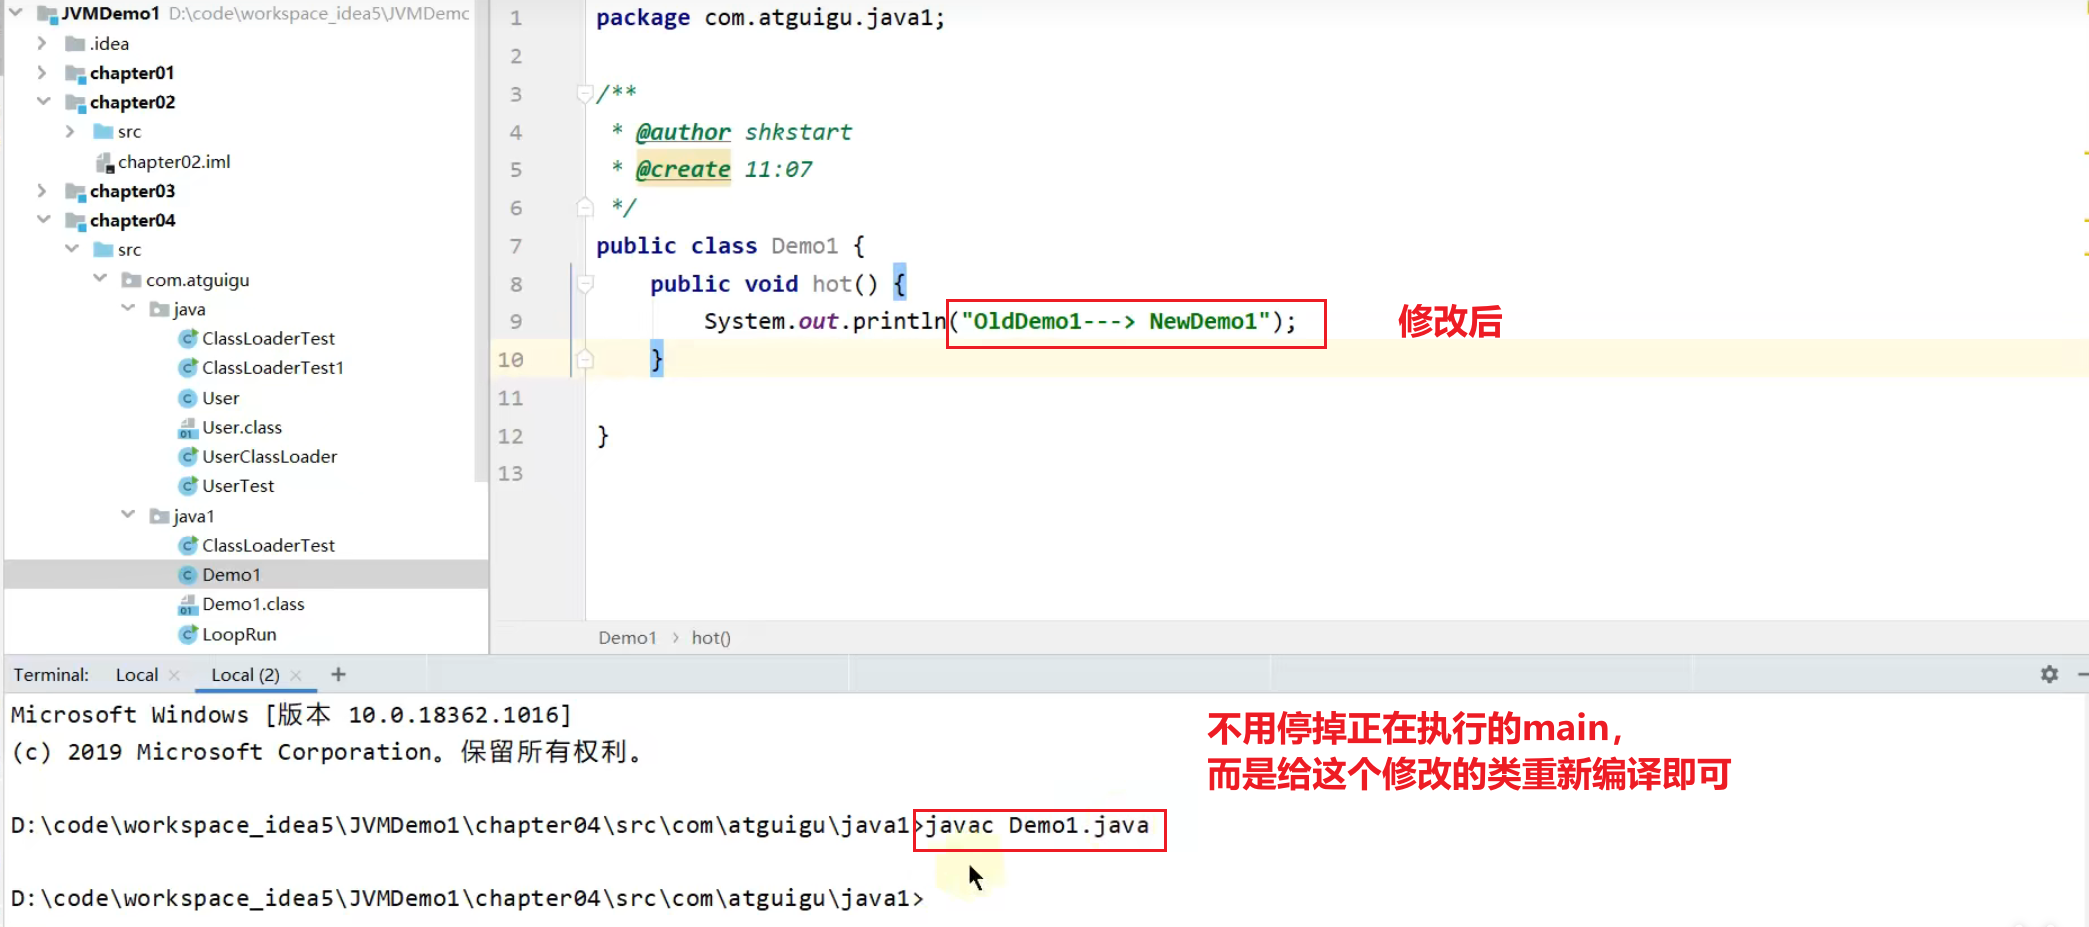Fold the Javadoc comment at line 3
Screen dimensions: 2089x927
(585, 94)
